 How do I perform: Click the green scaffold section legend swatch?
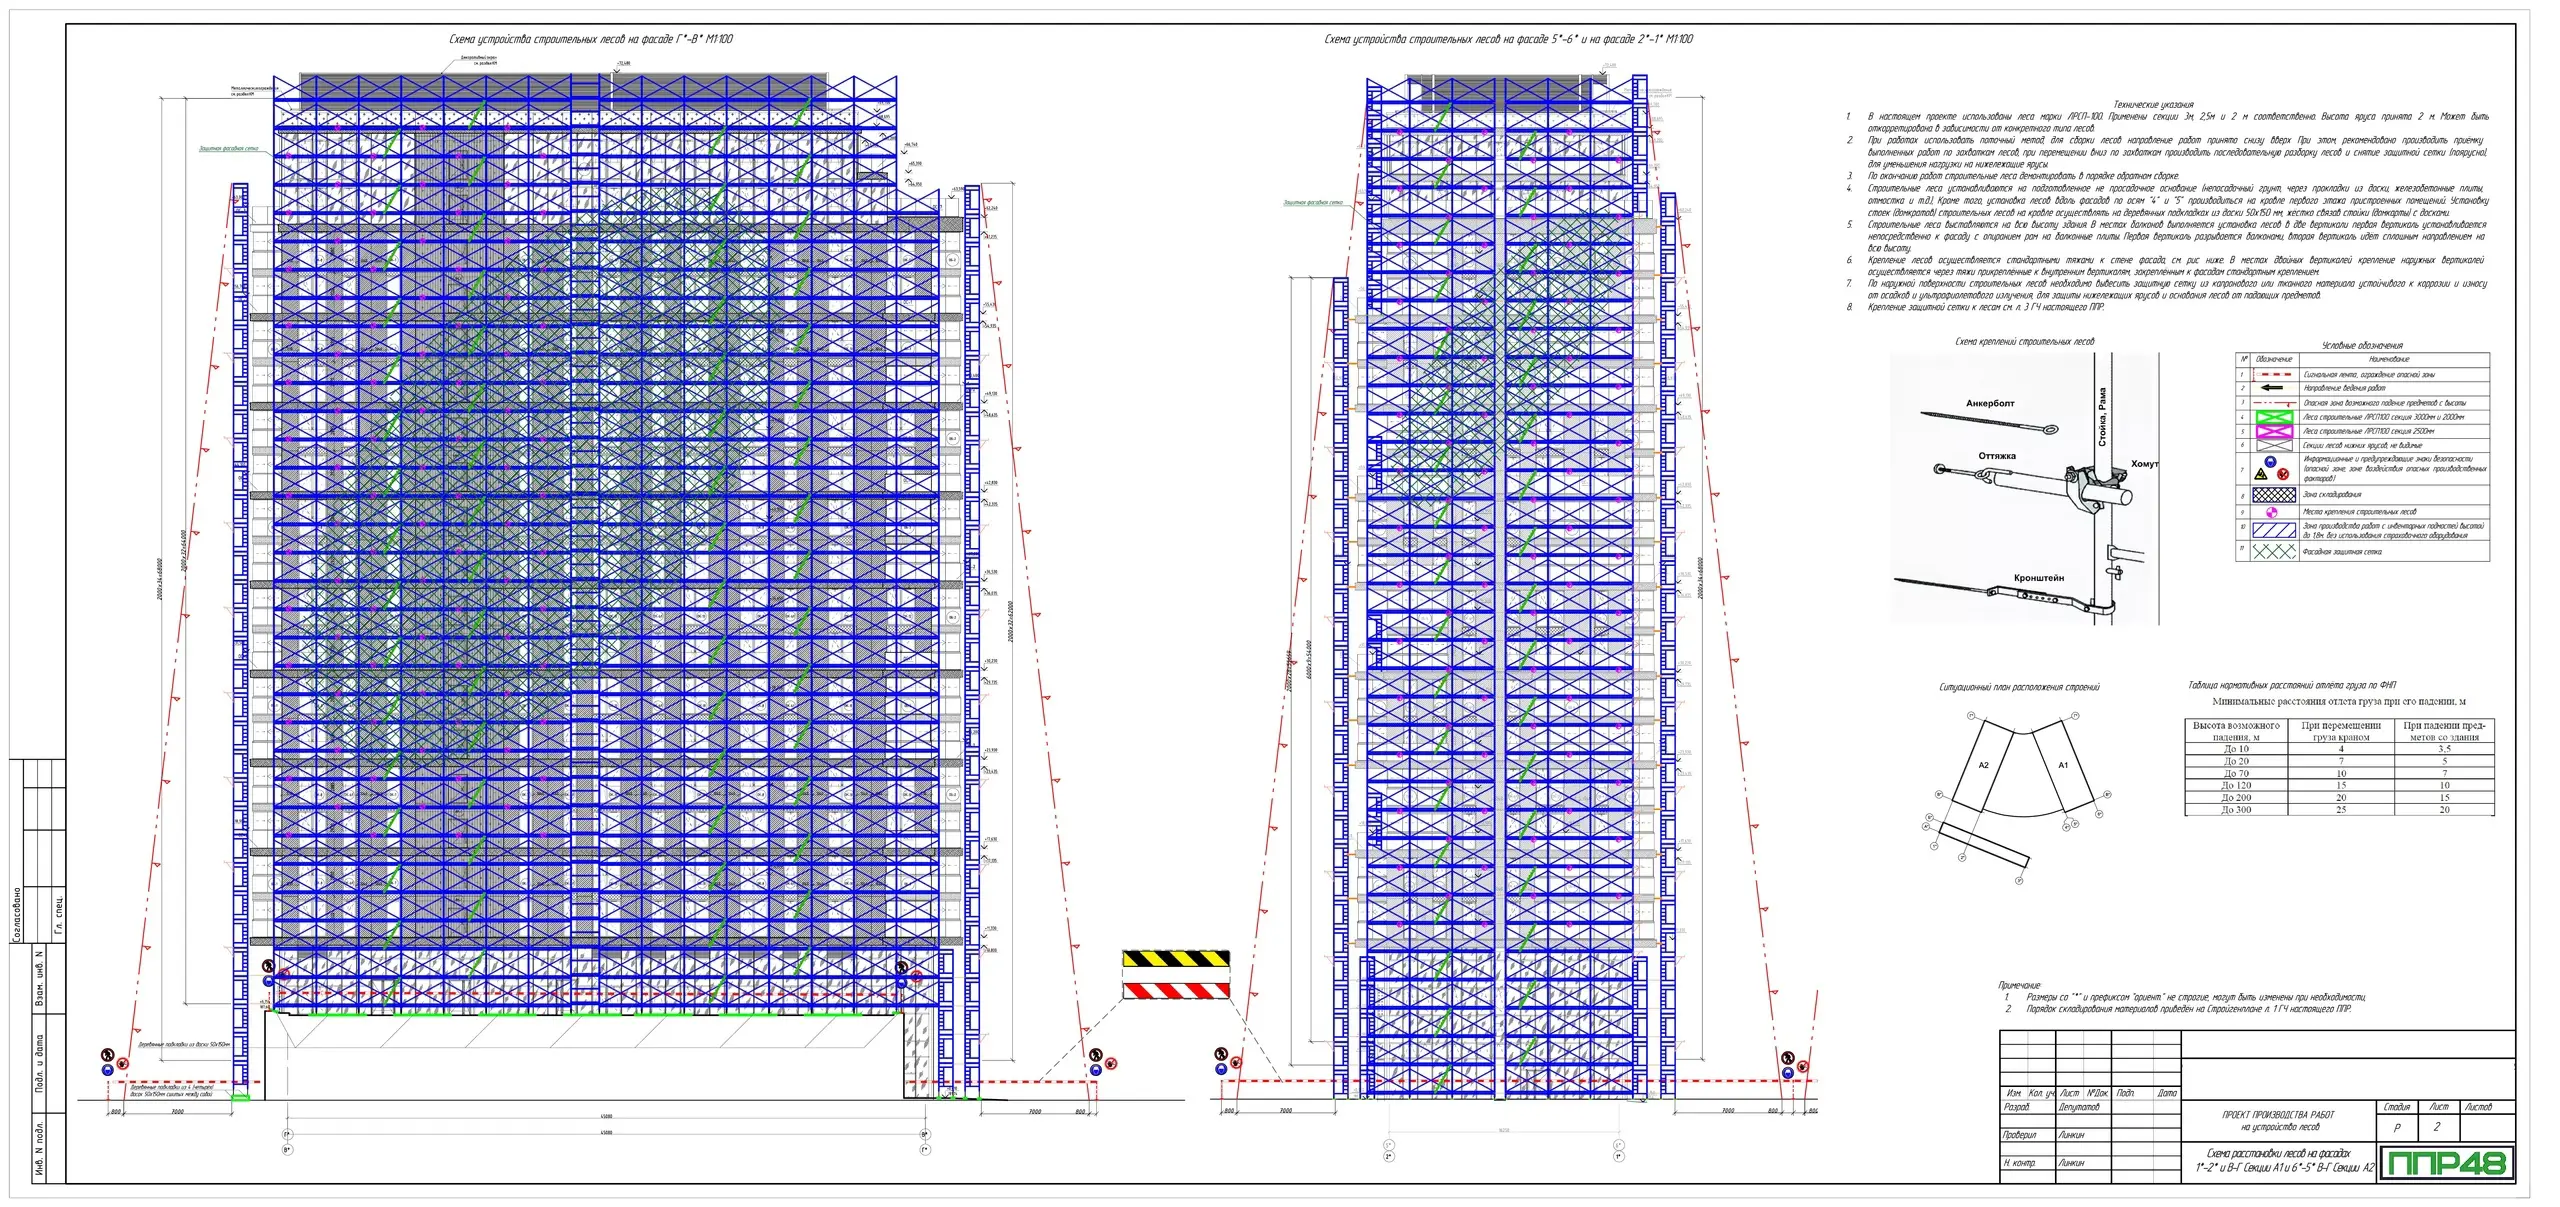click(2274, 417)
